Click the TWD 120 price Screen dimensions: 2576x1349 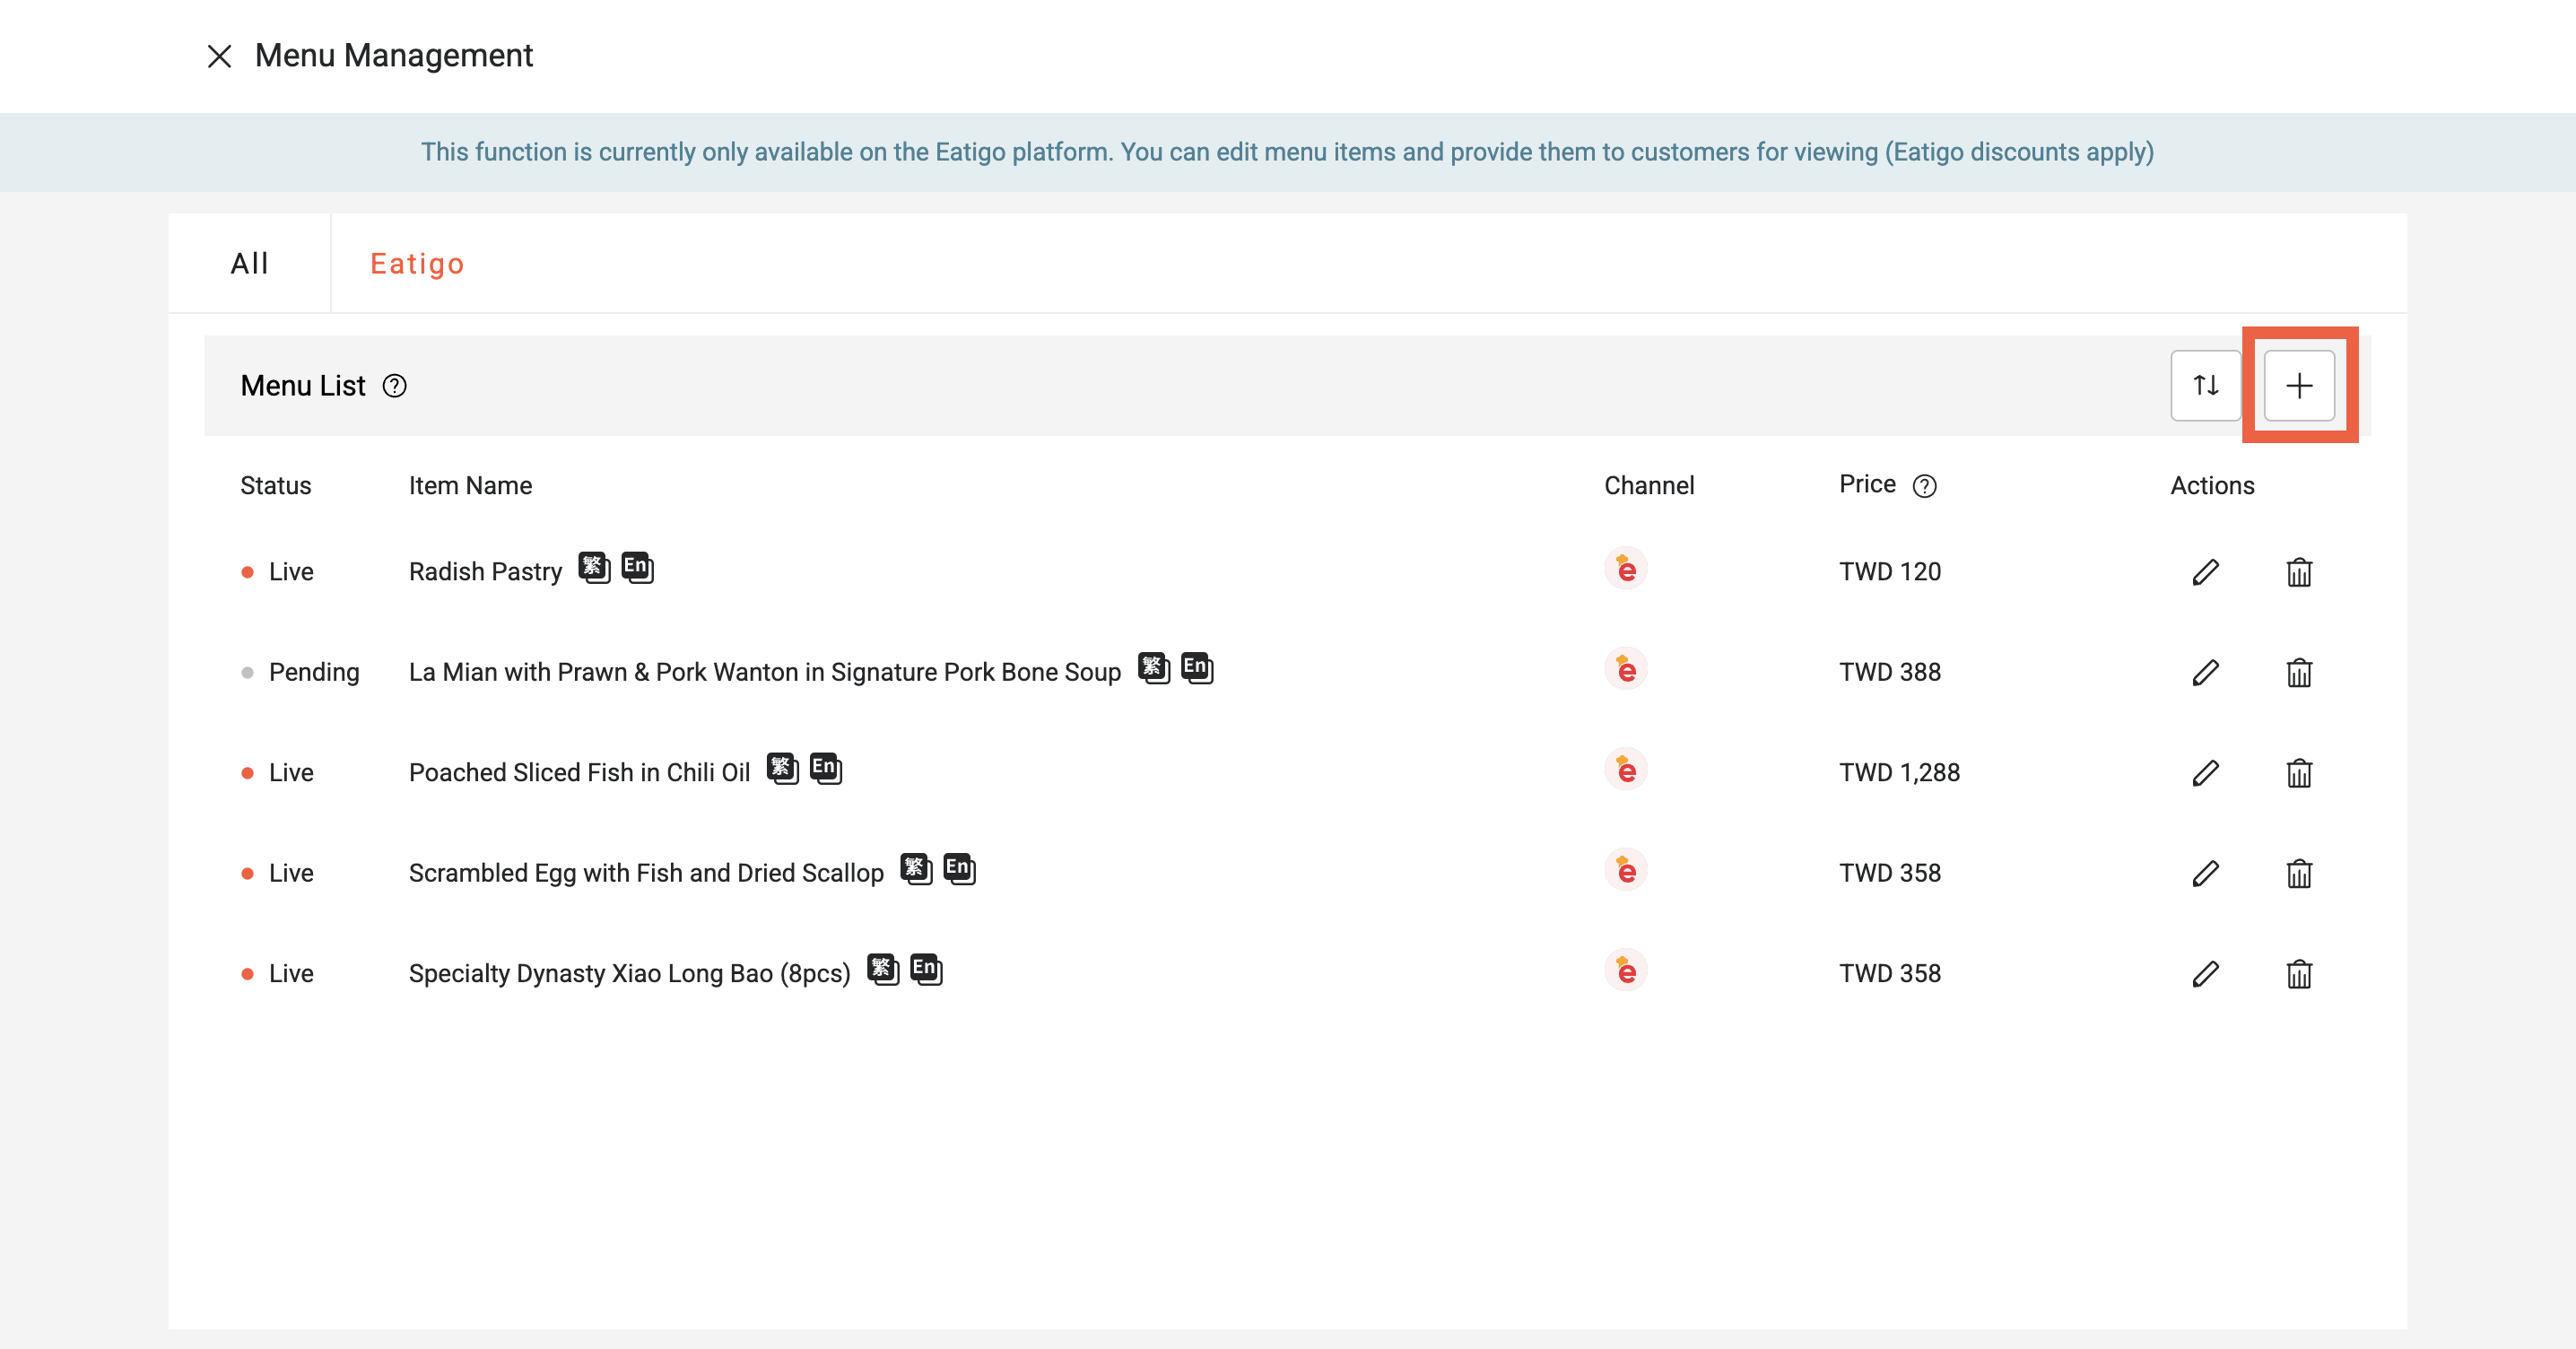pos(1890,572)
